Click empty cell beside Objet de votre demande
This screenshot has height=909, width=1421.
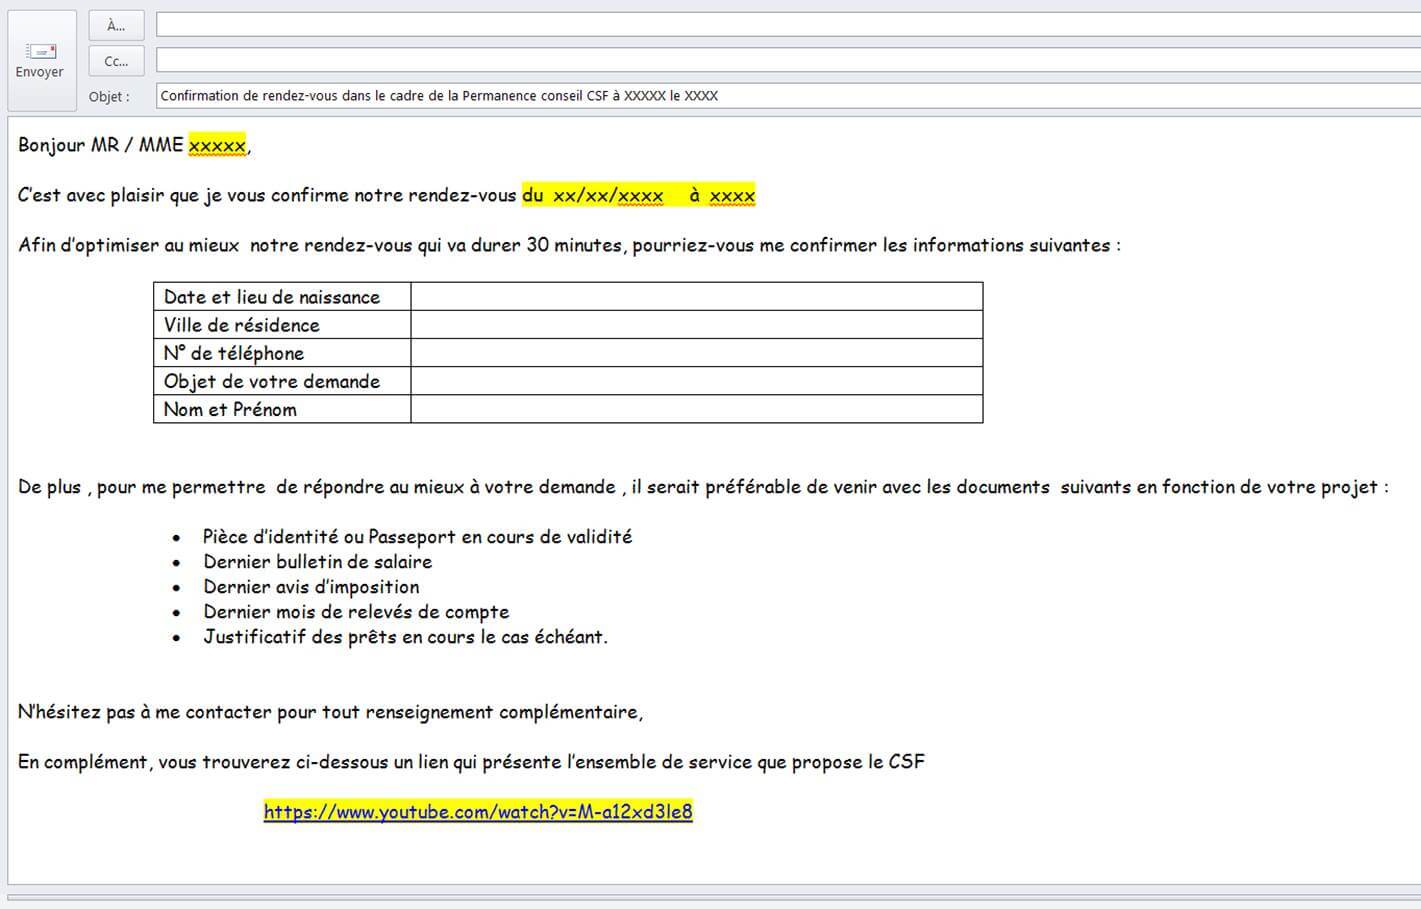(x=696, y=381)
